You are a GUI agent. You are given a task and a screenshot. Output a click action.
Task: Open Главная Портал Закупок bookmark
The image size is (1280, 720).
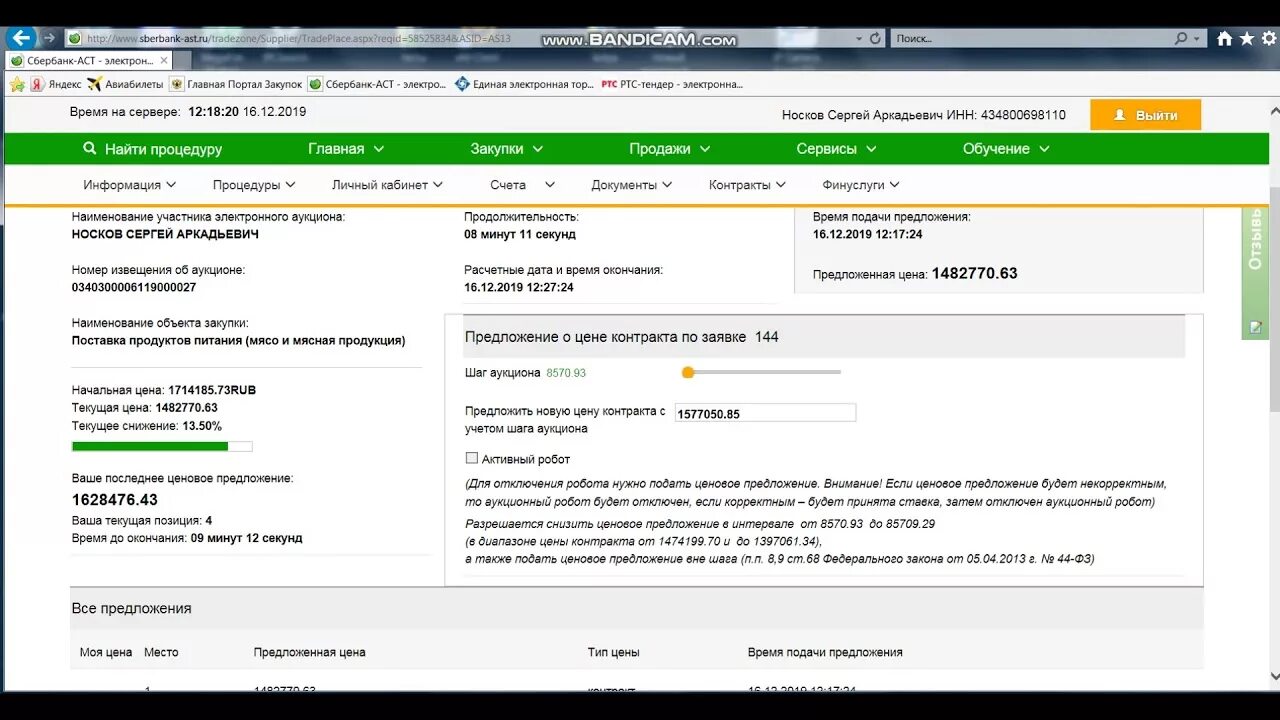click(236, 85)
